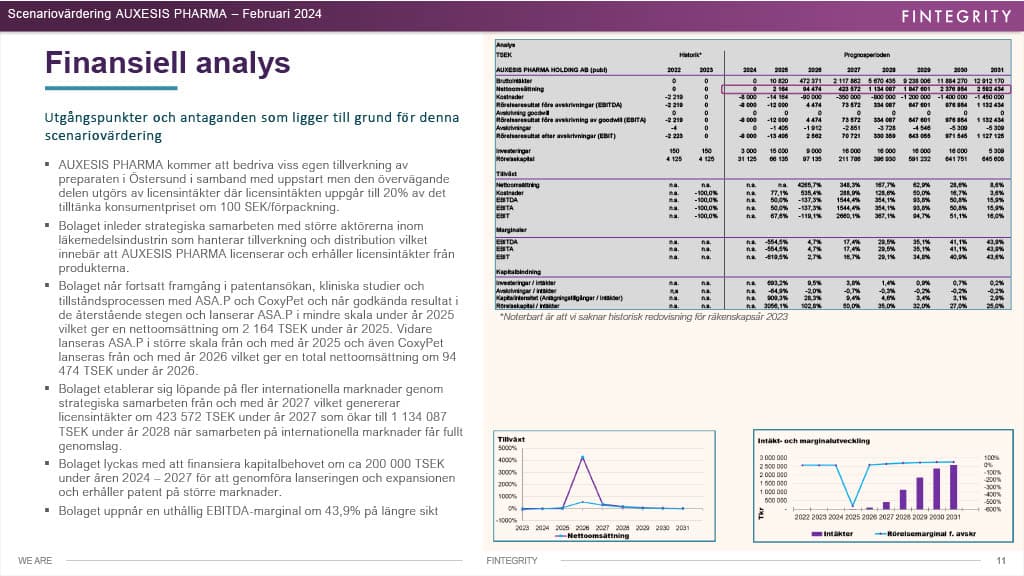Click the "Historik*" column group header
The height and width of the screenshot is (576, 1024).
click(690, 55)
